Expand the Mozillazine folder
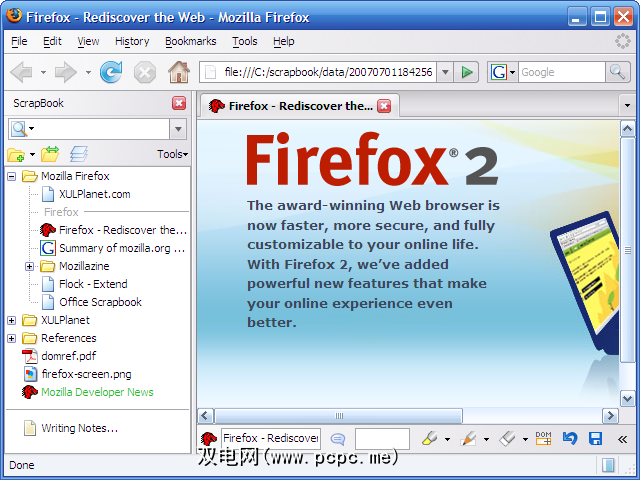640x480 pixels. point(29,267)
